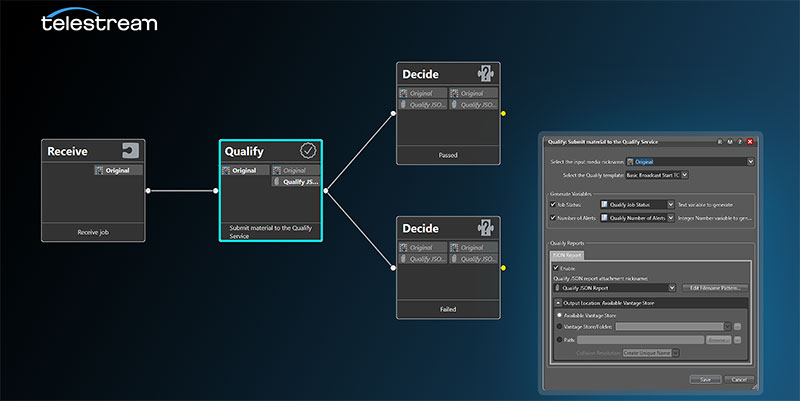Click the Edit Filename Pattern button
Screen dimensions: 800x401
tap(717, 288)
